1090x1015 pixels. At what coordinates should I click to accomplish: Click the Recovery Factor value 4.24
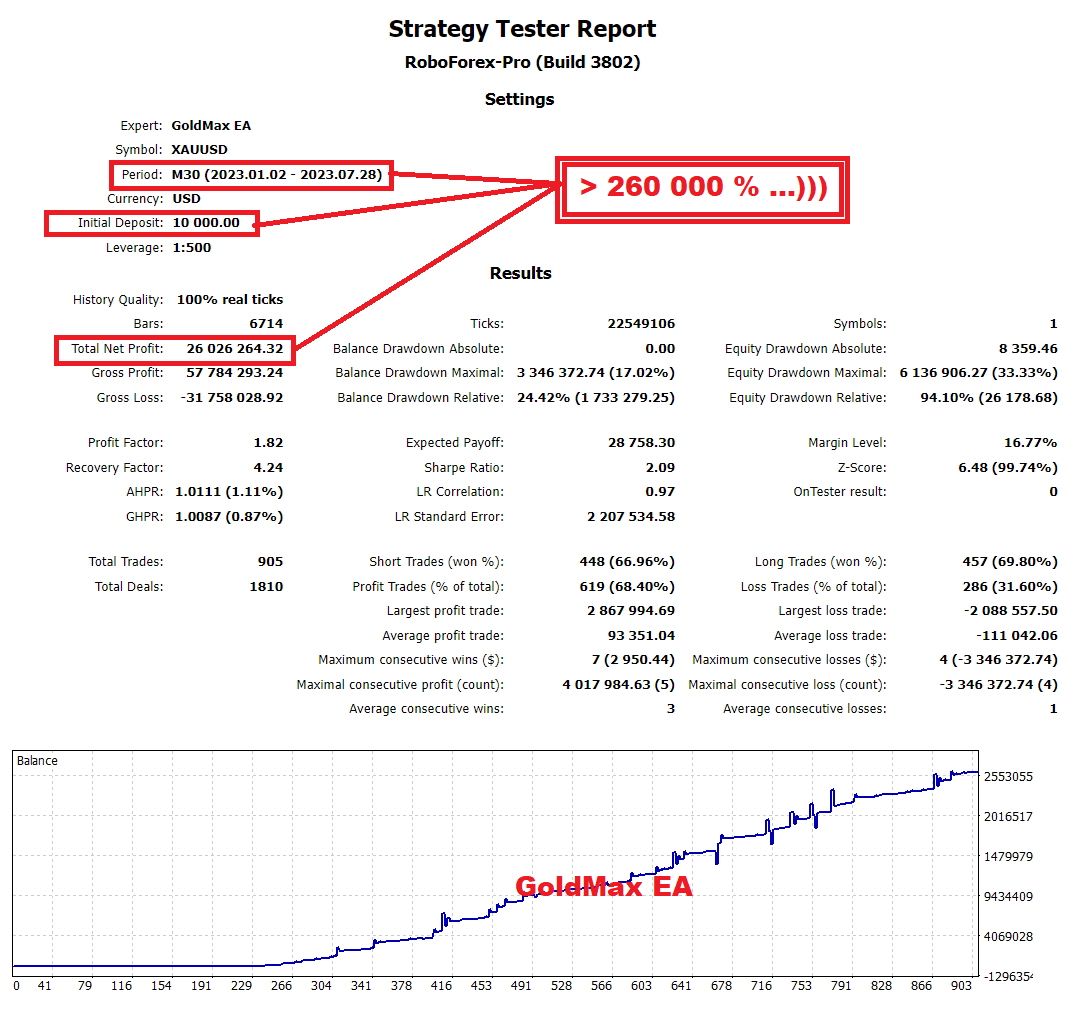coord(268,468)
